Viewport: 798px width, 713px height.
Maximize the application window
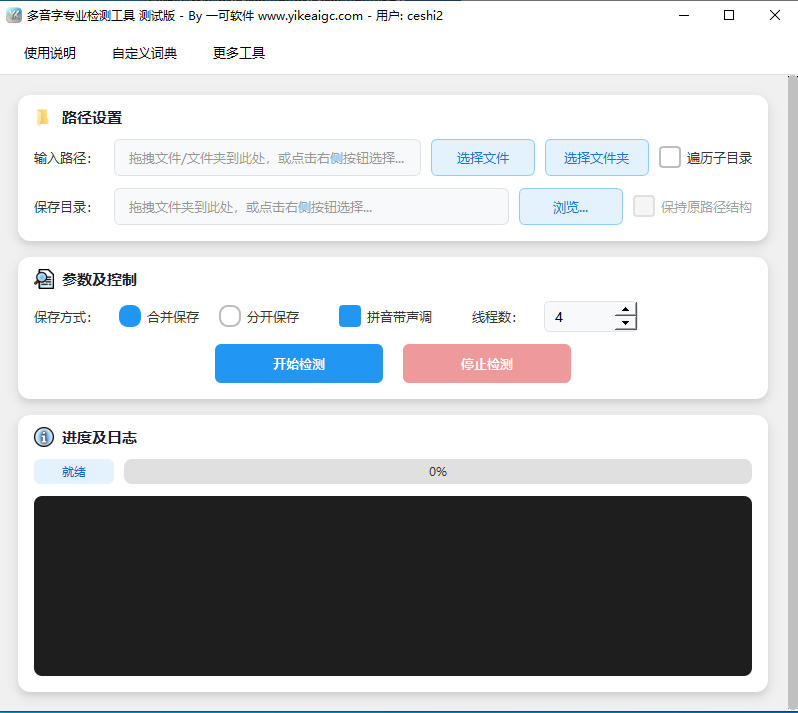(x=729, y=15)
